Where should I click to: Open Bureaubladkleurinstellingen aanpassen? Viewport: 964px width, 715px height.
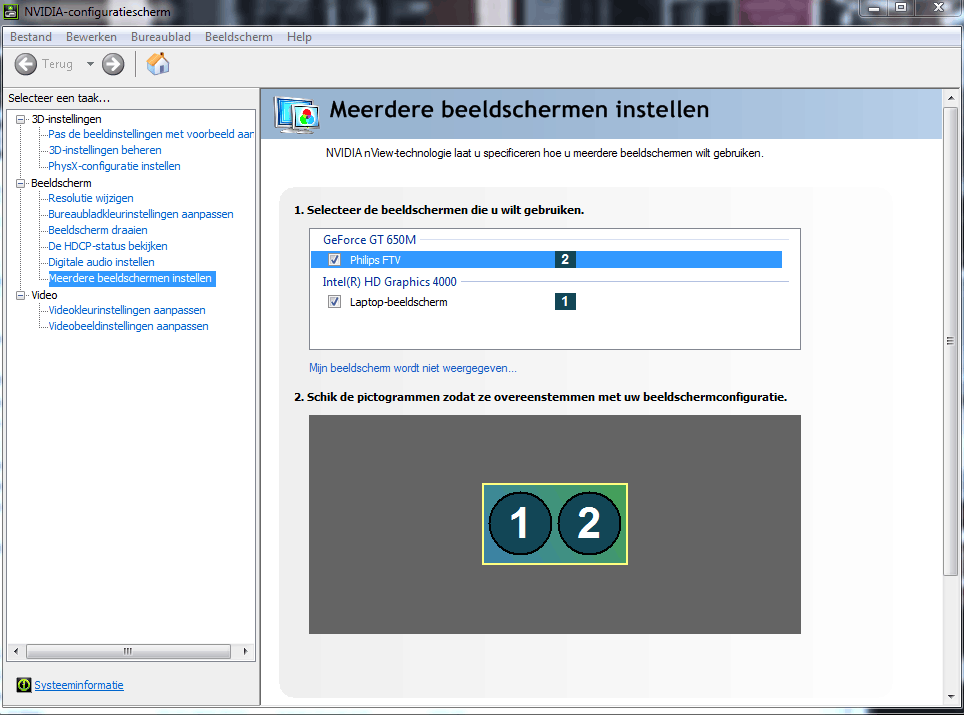click(141, 214)
